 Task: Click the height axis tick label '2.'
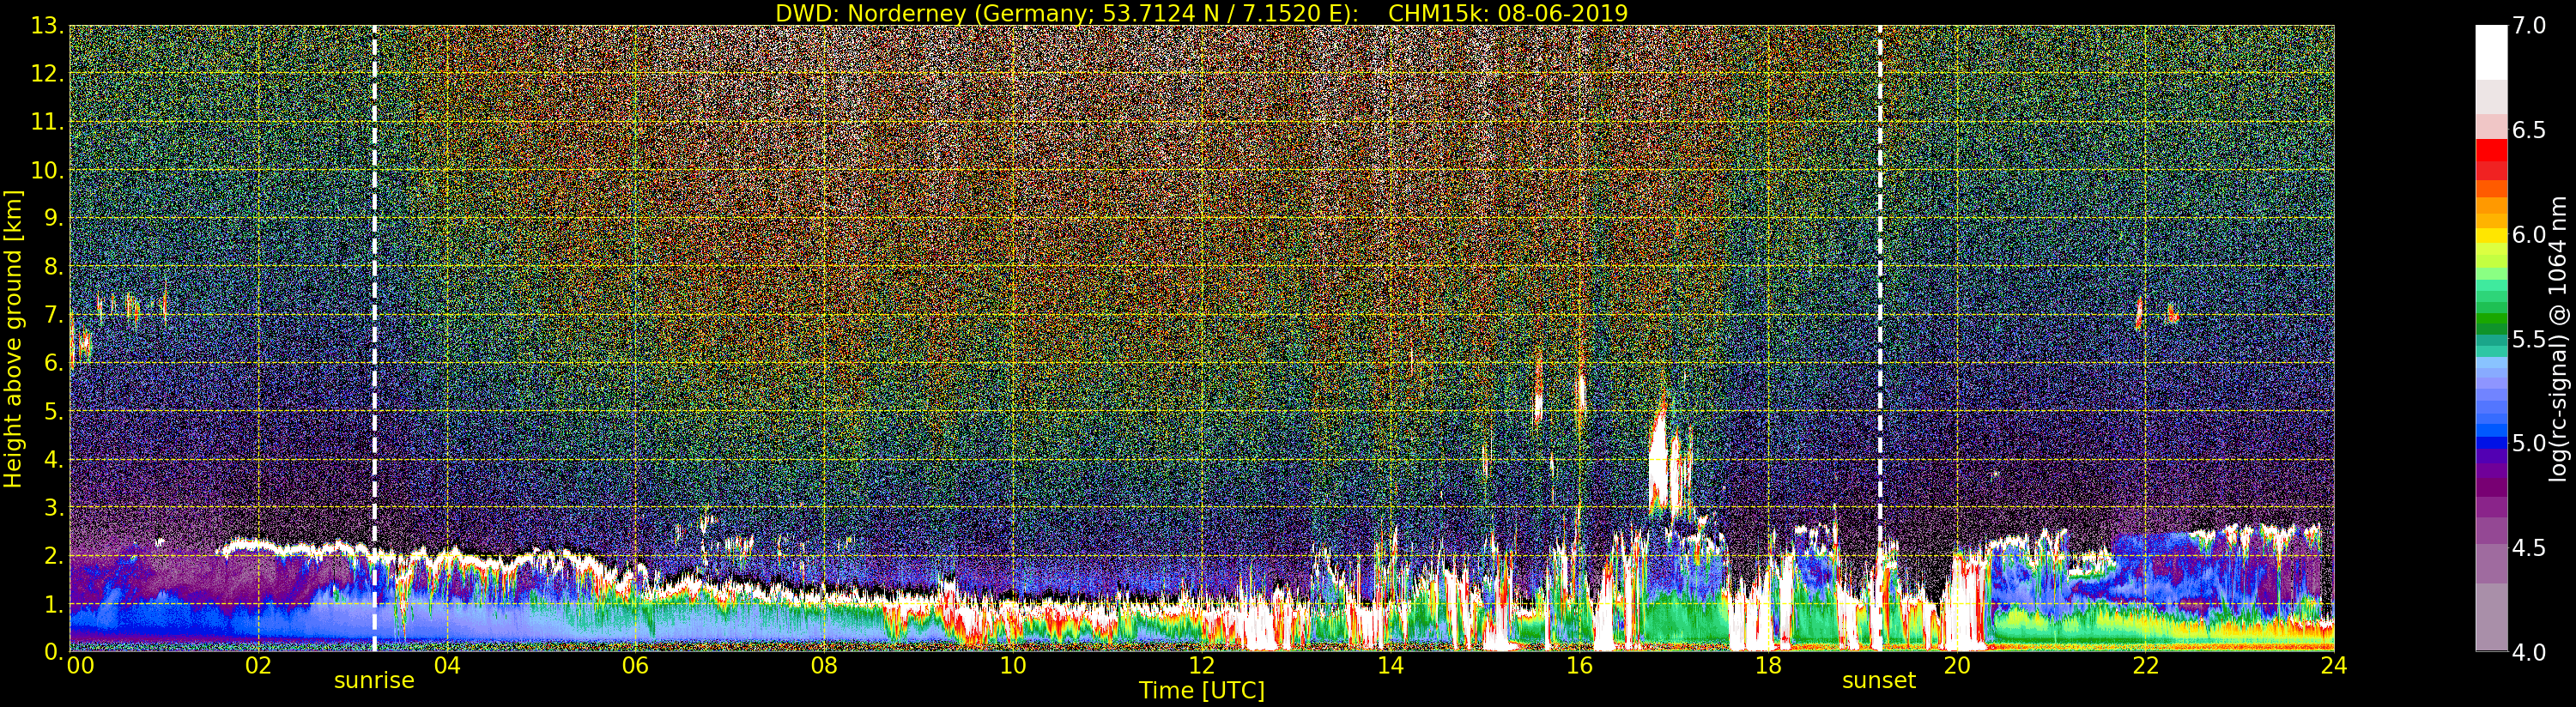52,555
